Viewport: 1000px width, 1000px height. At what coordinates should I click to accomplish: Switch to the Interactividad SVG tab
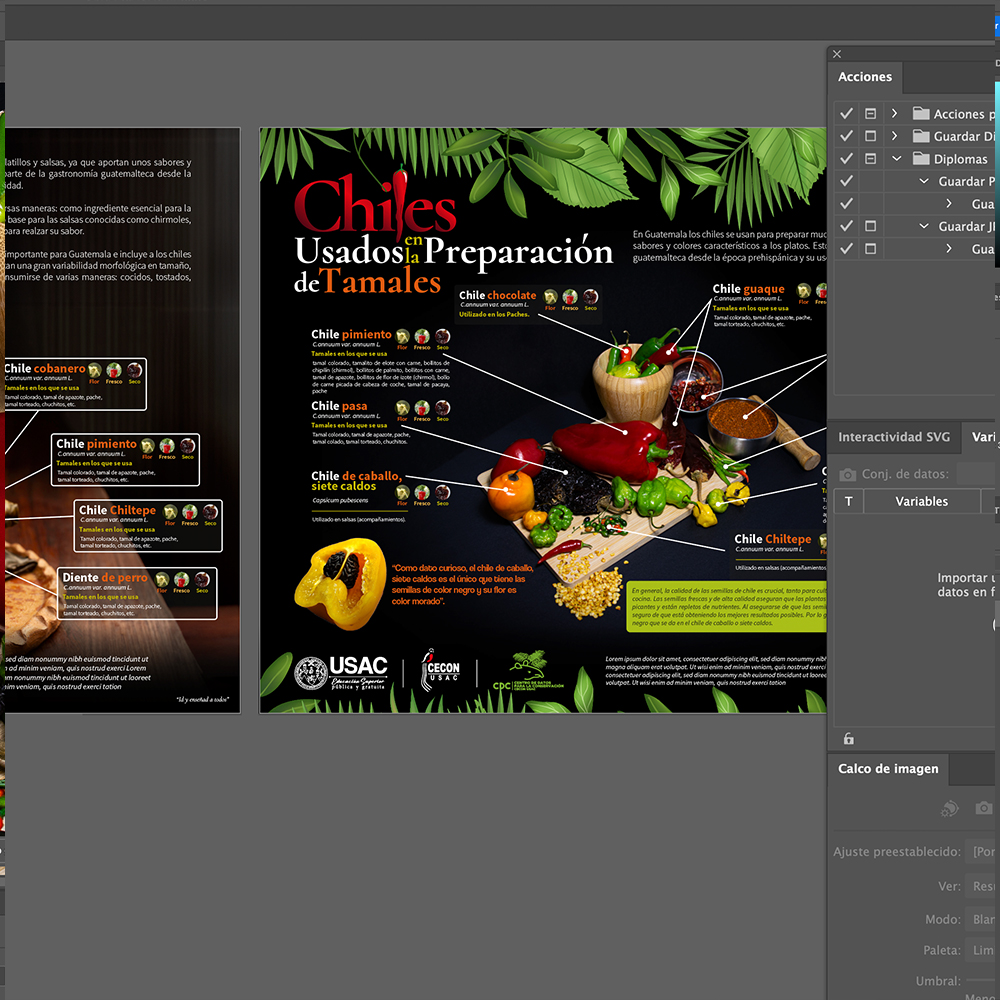click(x=893, y=437)
